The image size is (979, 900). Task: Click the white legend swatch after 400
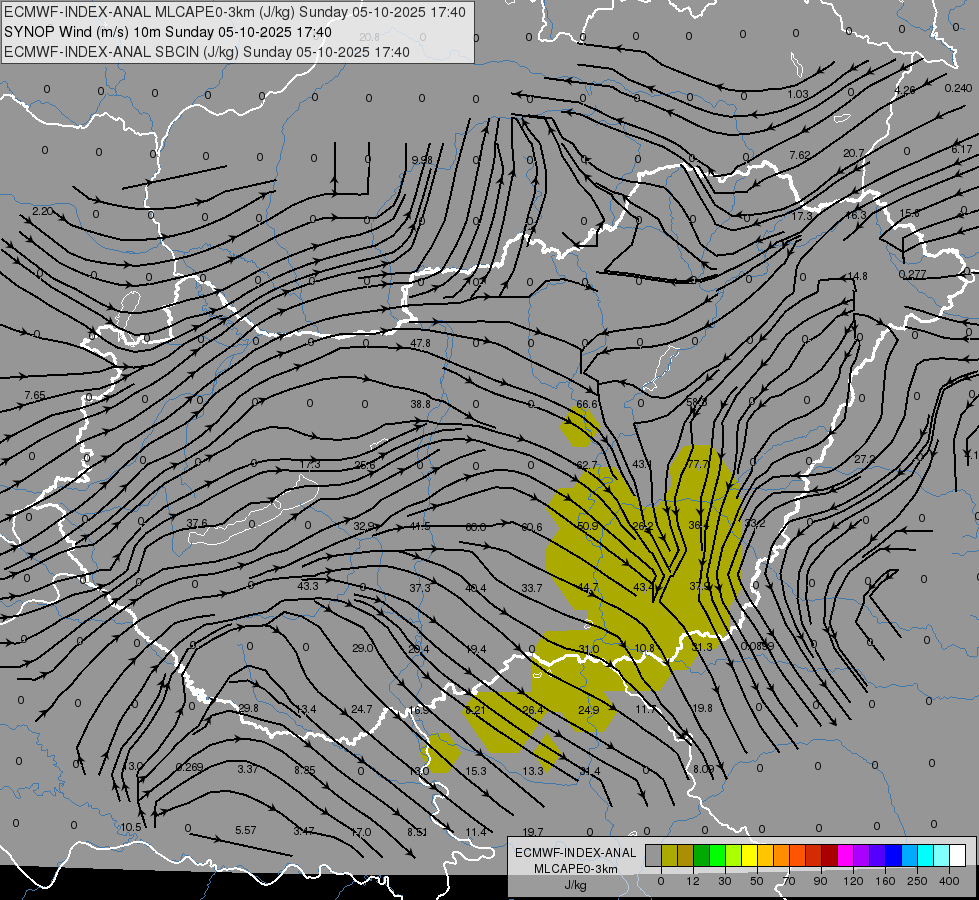958,855
